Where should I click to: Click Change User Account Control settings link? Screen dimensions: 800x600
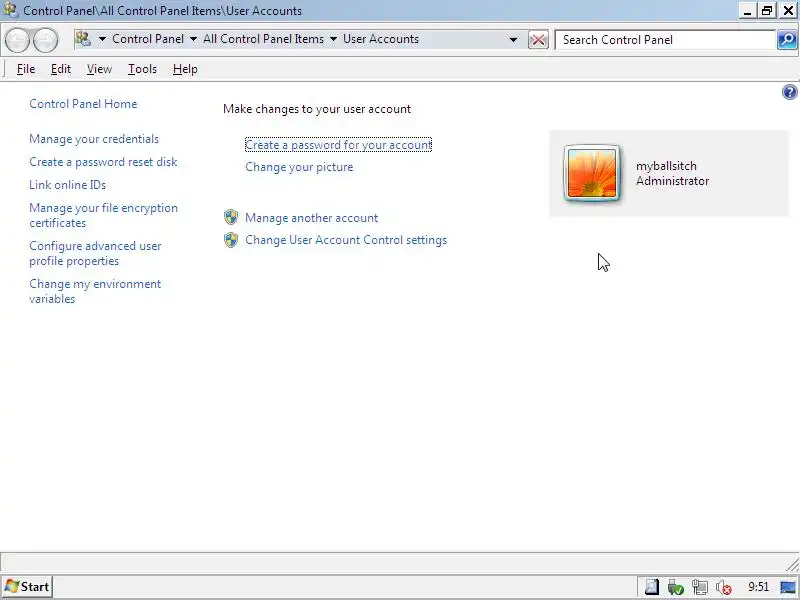pyautogui.click(x=346, y=240)
